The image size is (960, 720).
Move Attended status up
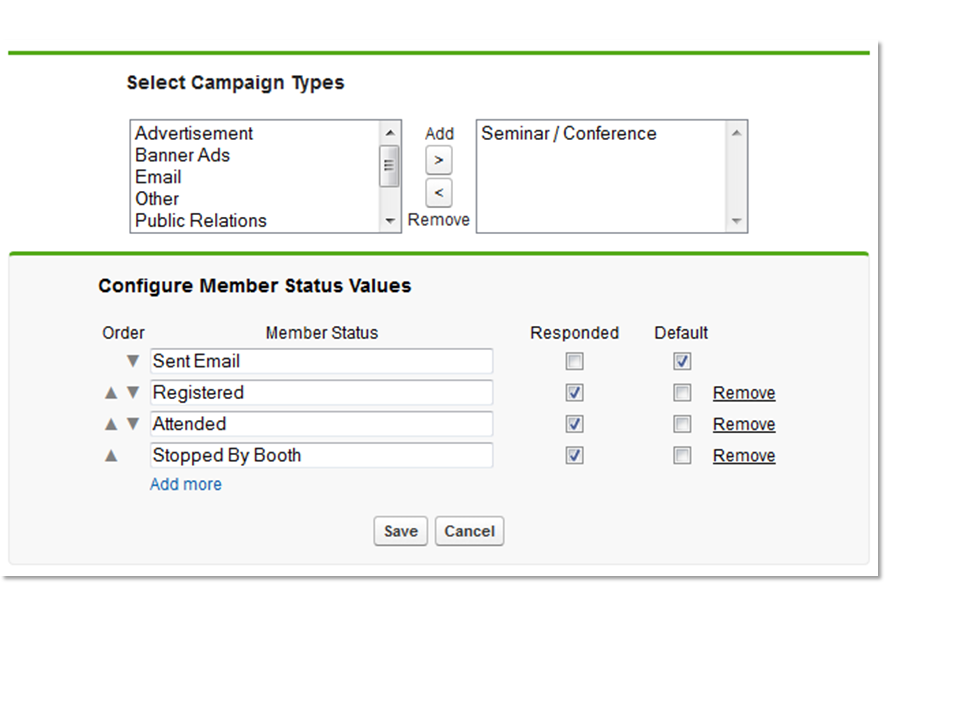coord(111,424)
